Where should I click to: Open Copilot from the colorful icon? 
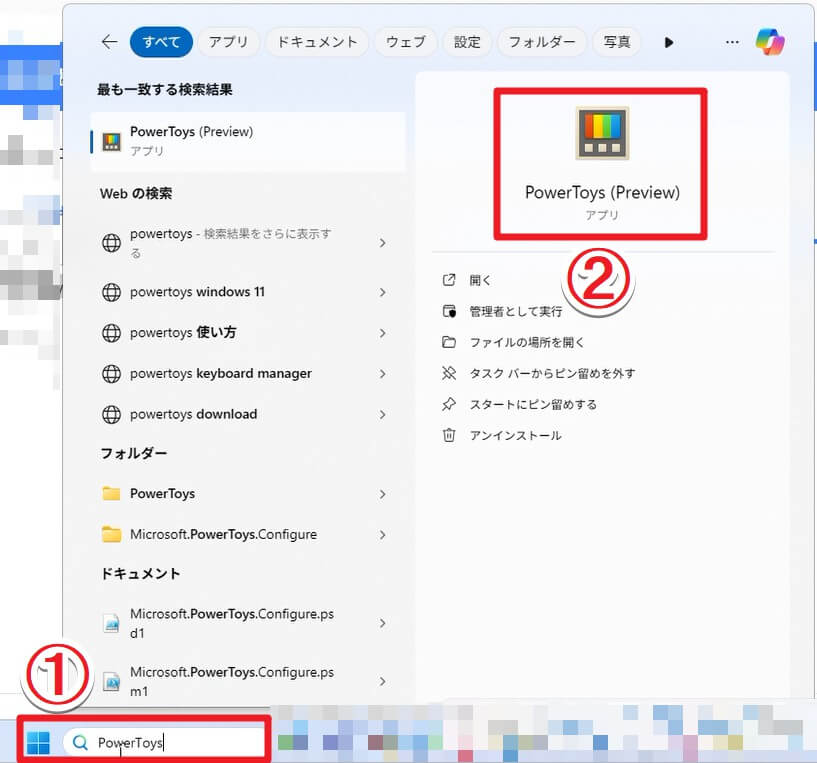(x=770, y=42)
